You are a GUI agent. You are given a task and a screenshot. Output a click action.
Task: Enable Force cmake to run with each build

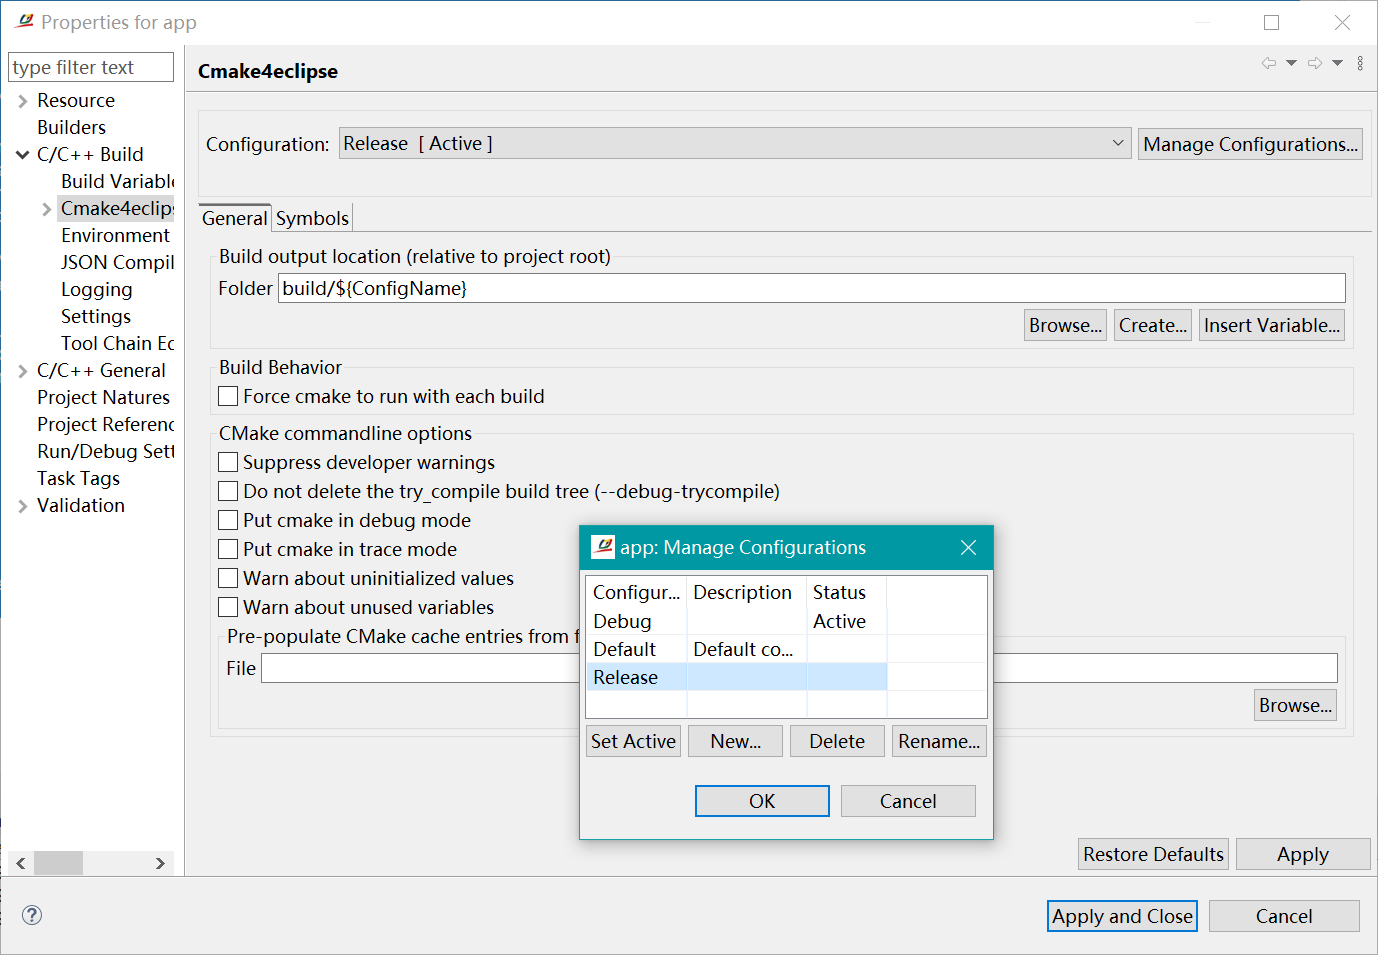(228, 396)
